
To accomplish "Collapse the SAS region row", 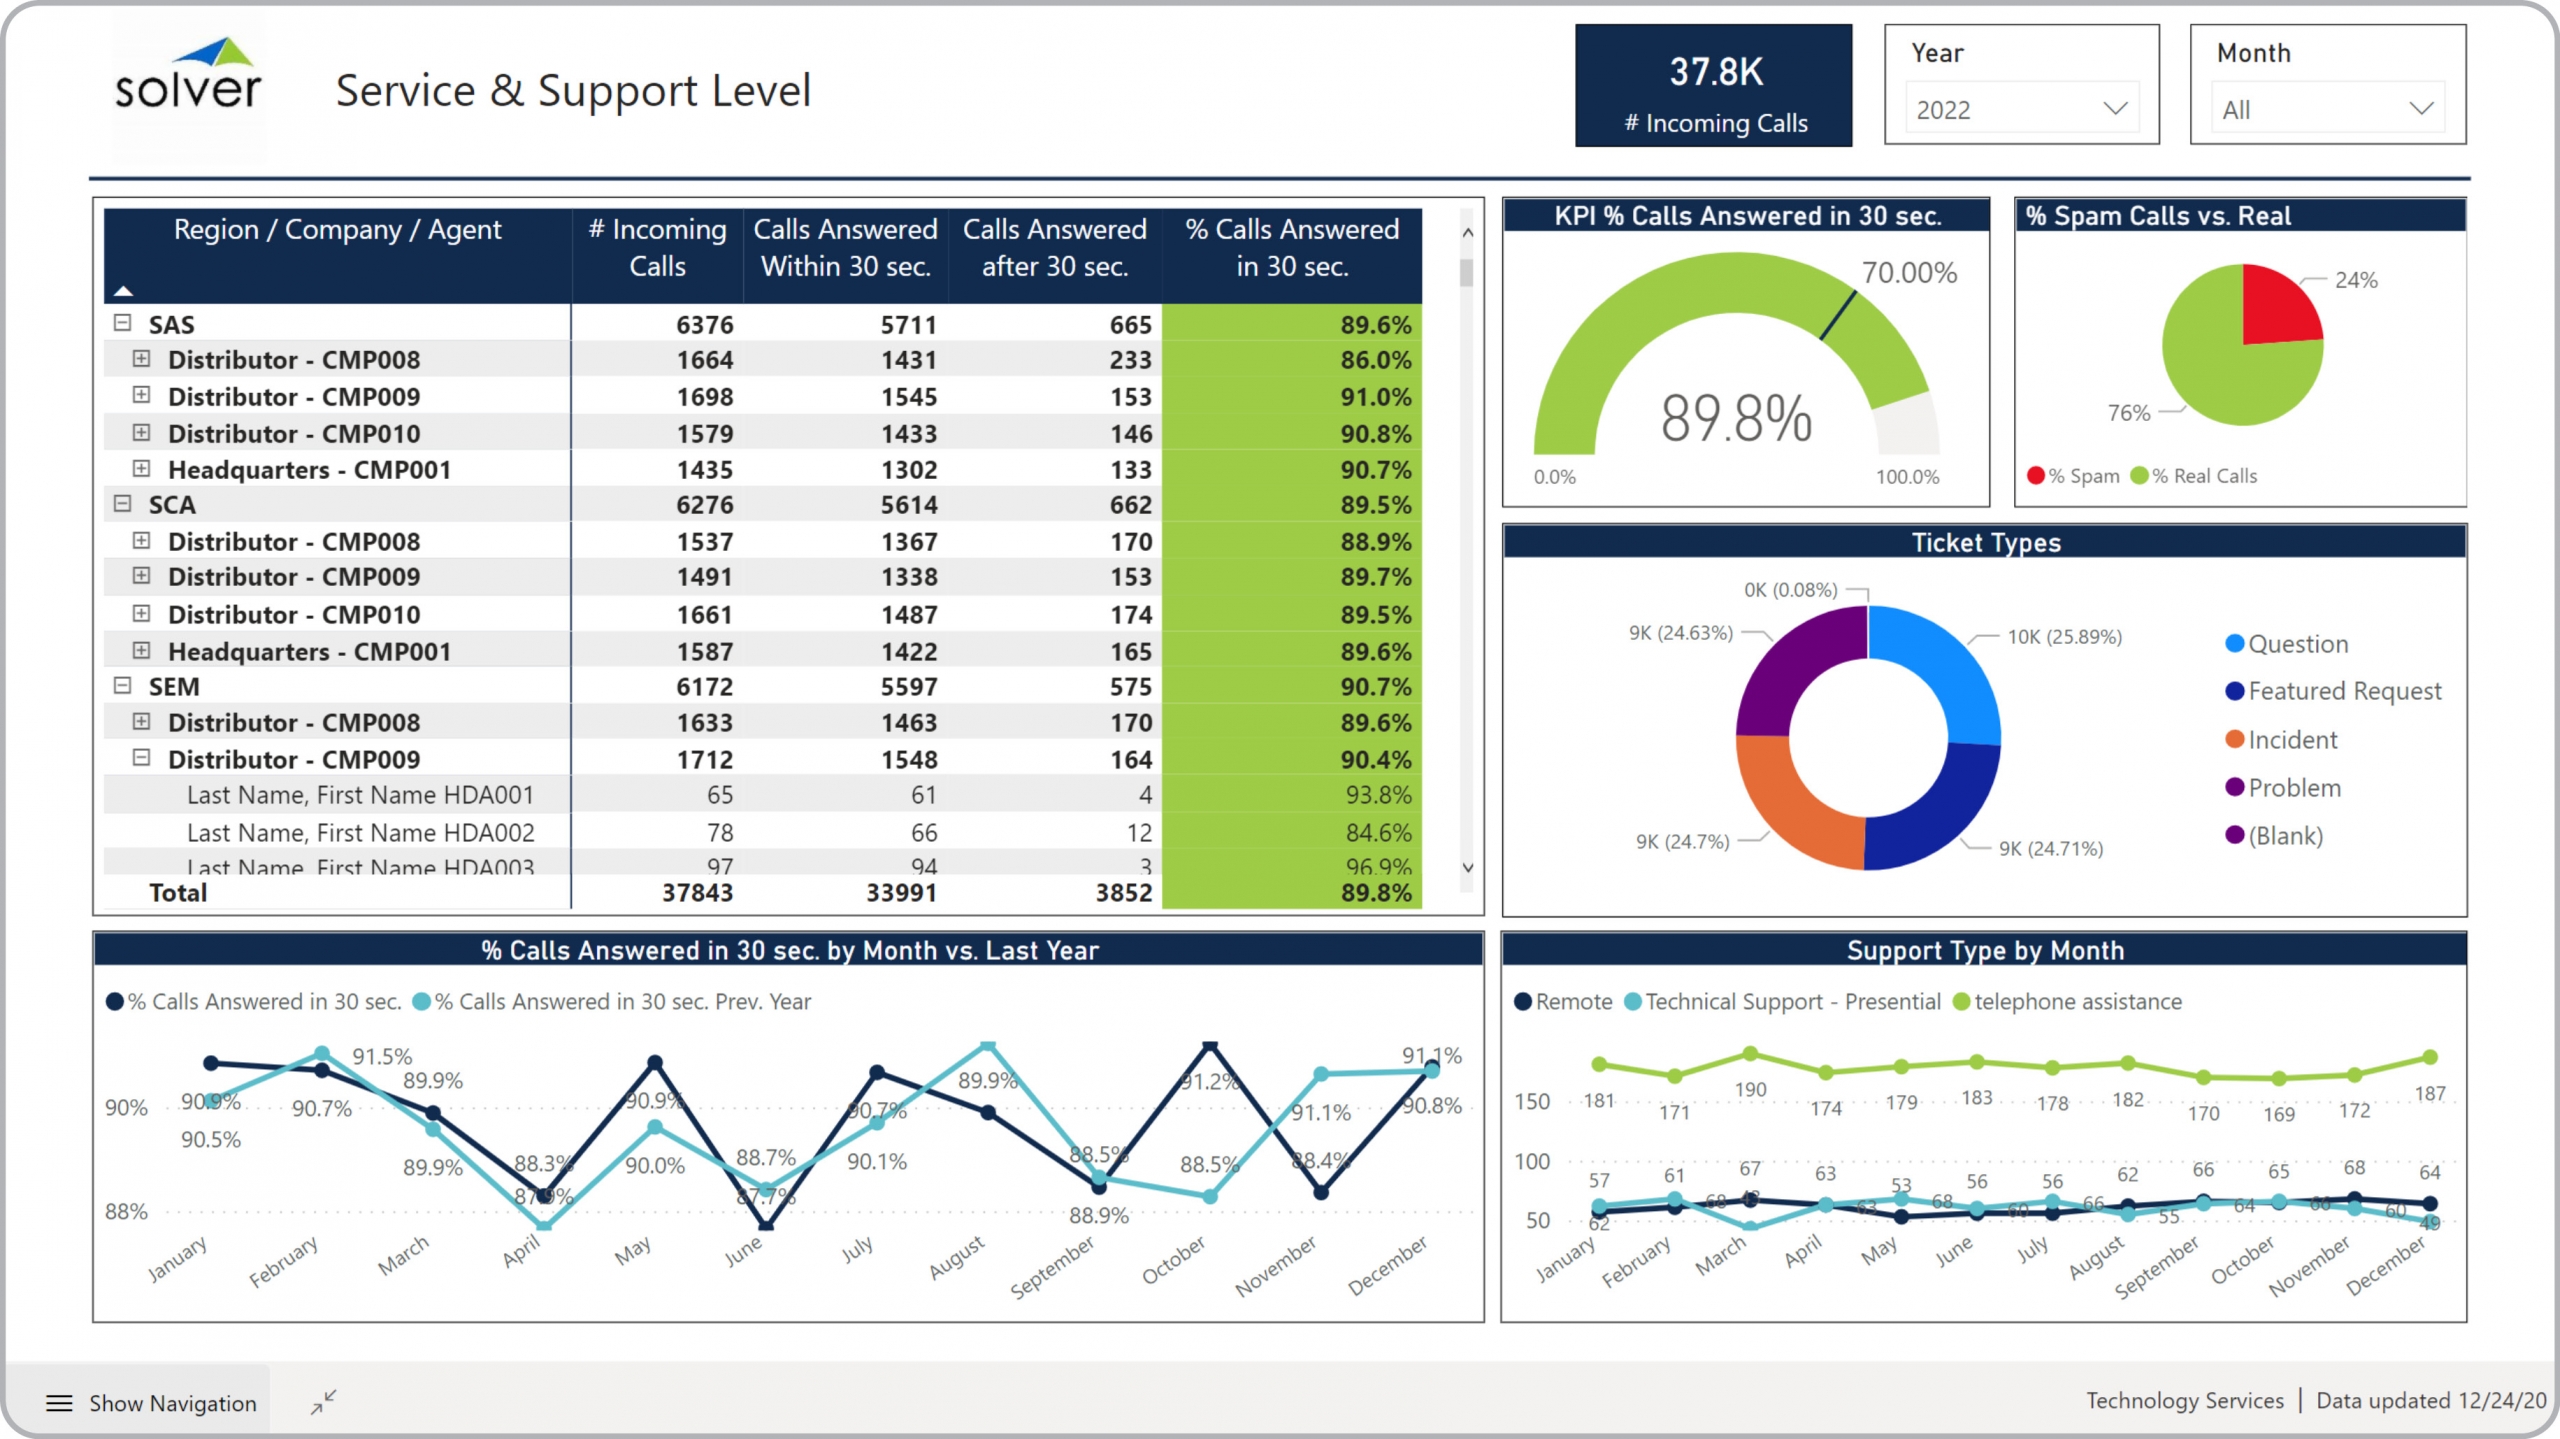I will tap(122, 323).
